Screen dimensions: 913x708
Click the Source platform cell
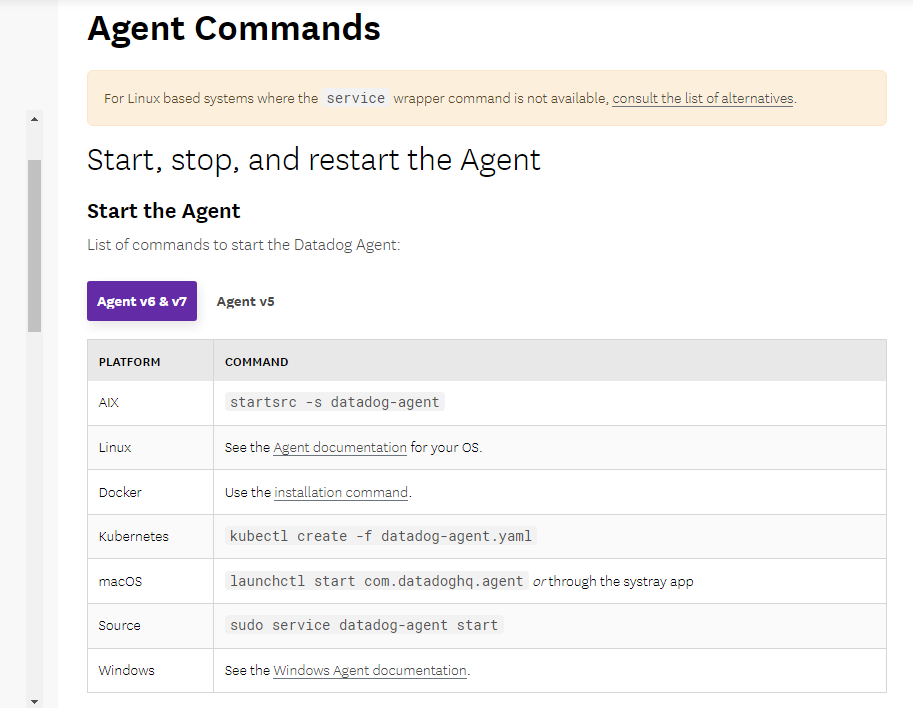(x=150, y=626)
